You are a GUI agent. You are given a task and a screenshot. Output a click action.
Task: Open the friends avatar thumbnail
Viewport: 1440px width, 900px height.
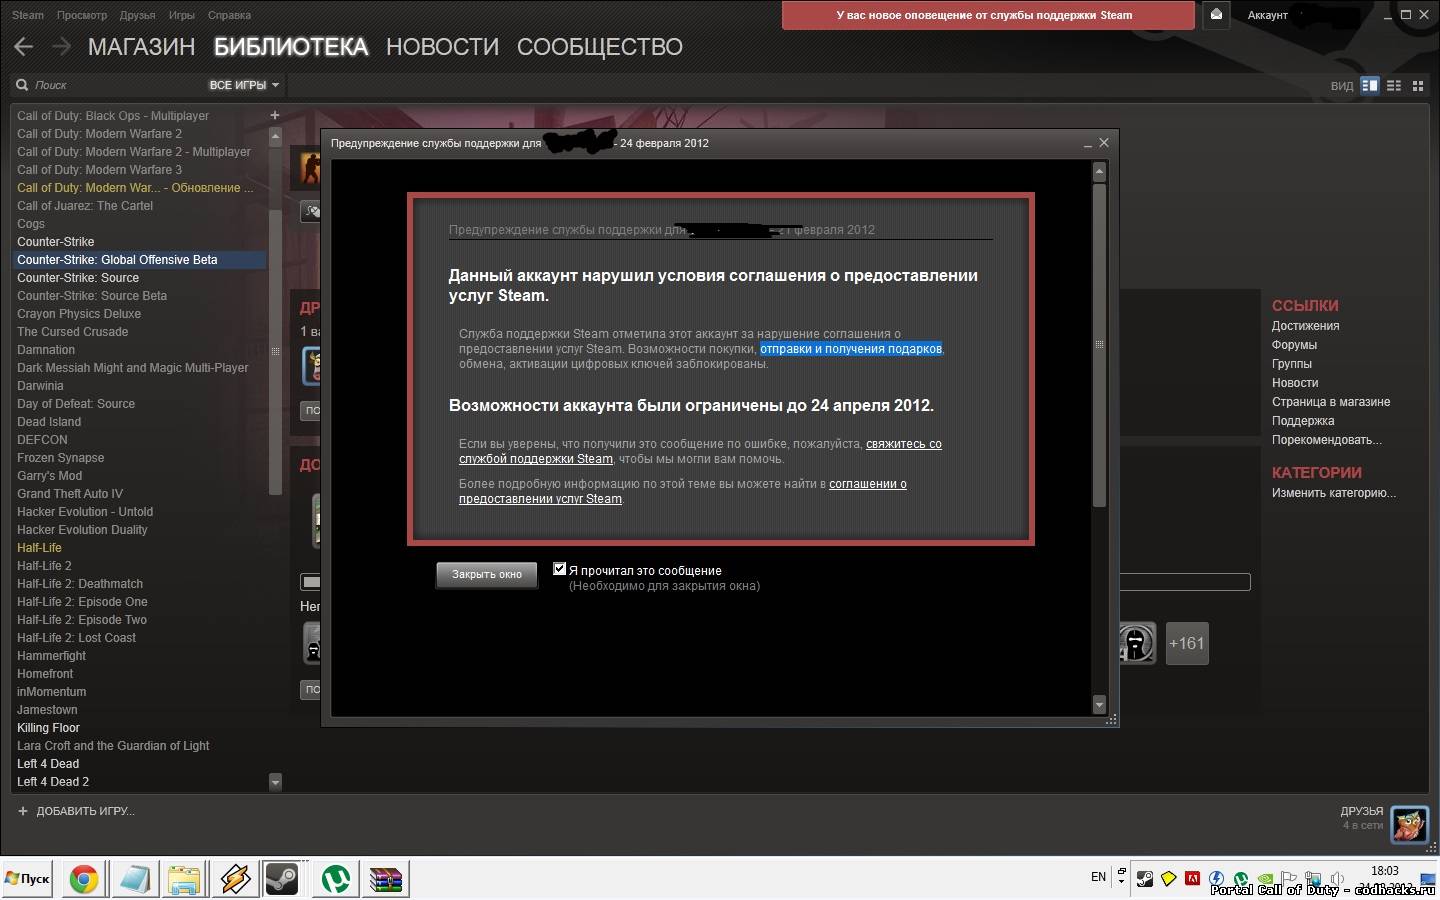[1410, 824]
